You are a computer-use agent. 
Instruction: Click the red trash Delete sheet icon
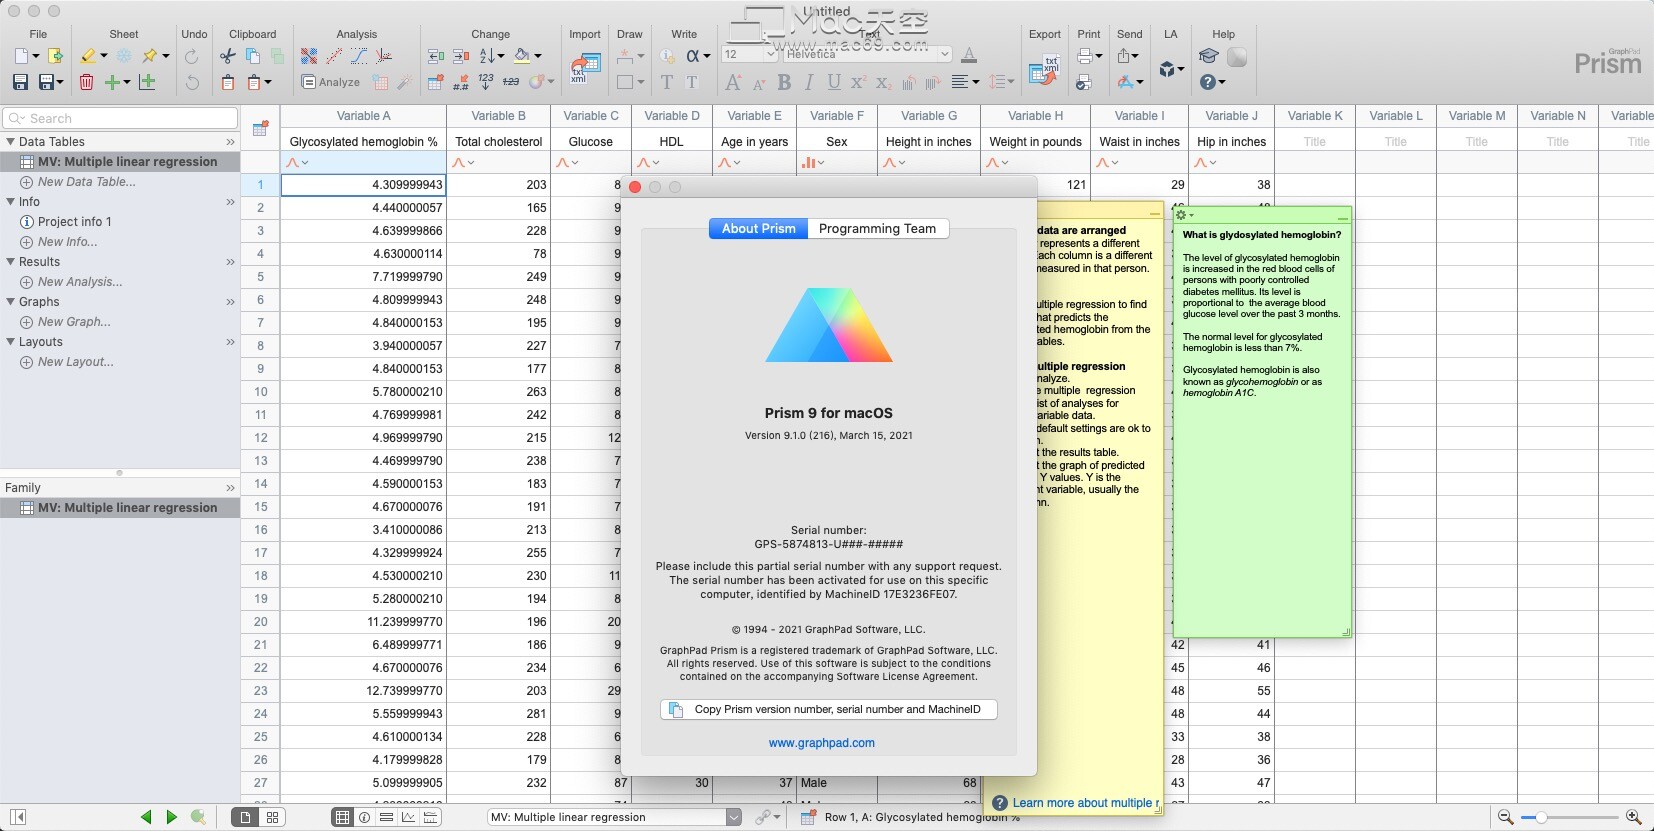point(86,82)
